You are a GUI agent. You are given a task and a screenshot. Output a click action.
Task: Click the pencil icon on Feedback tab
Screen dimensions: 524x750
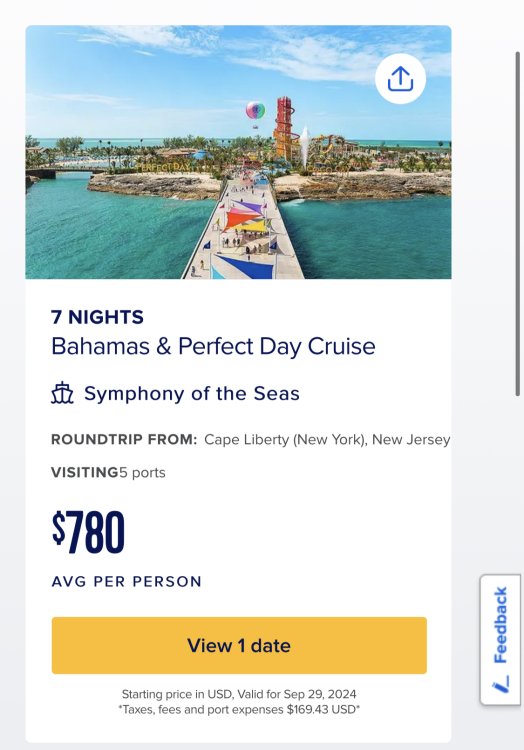point(501,684)
